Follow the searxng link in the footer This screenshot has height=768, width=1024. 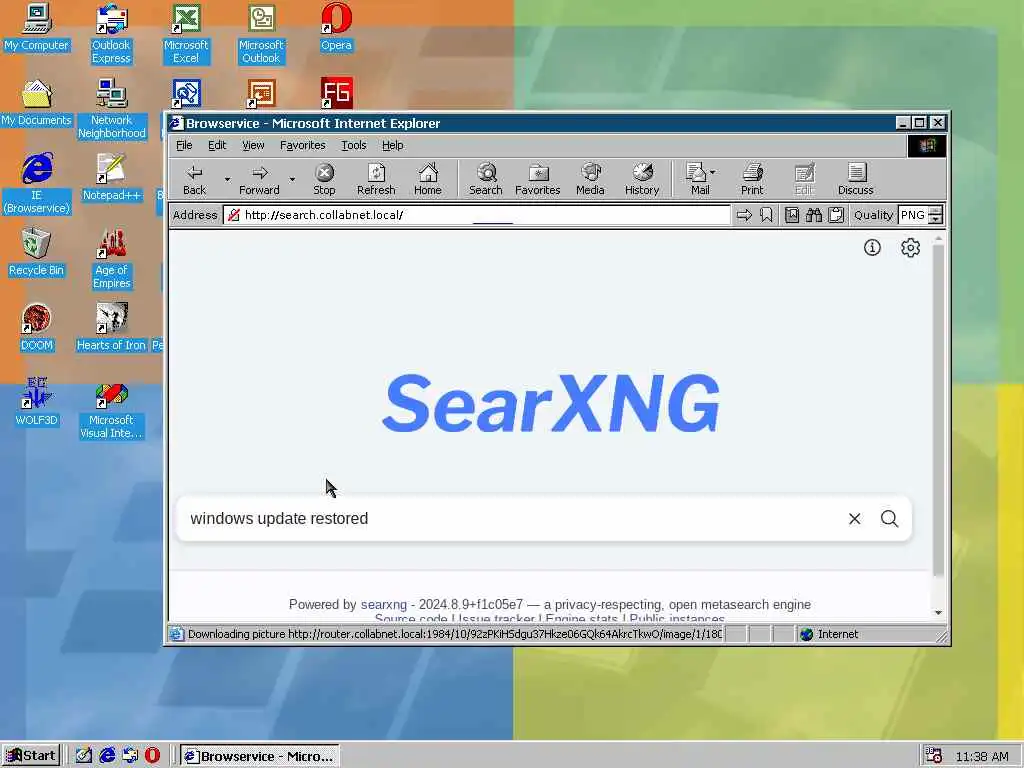pyautogui.click(x=383, y=605)
